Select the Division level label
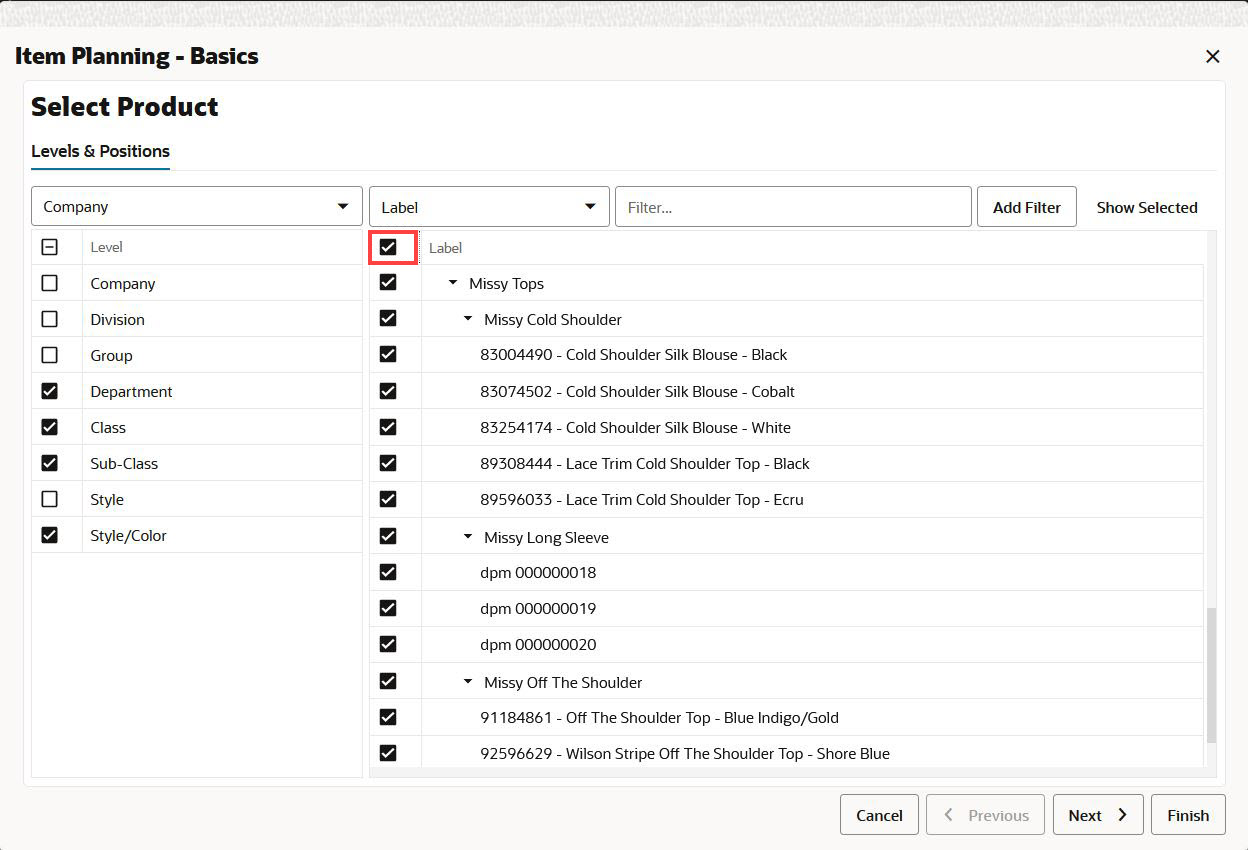The width and height of the screenshot is (1248, 850). [117, 319]
